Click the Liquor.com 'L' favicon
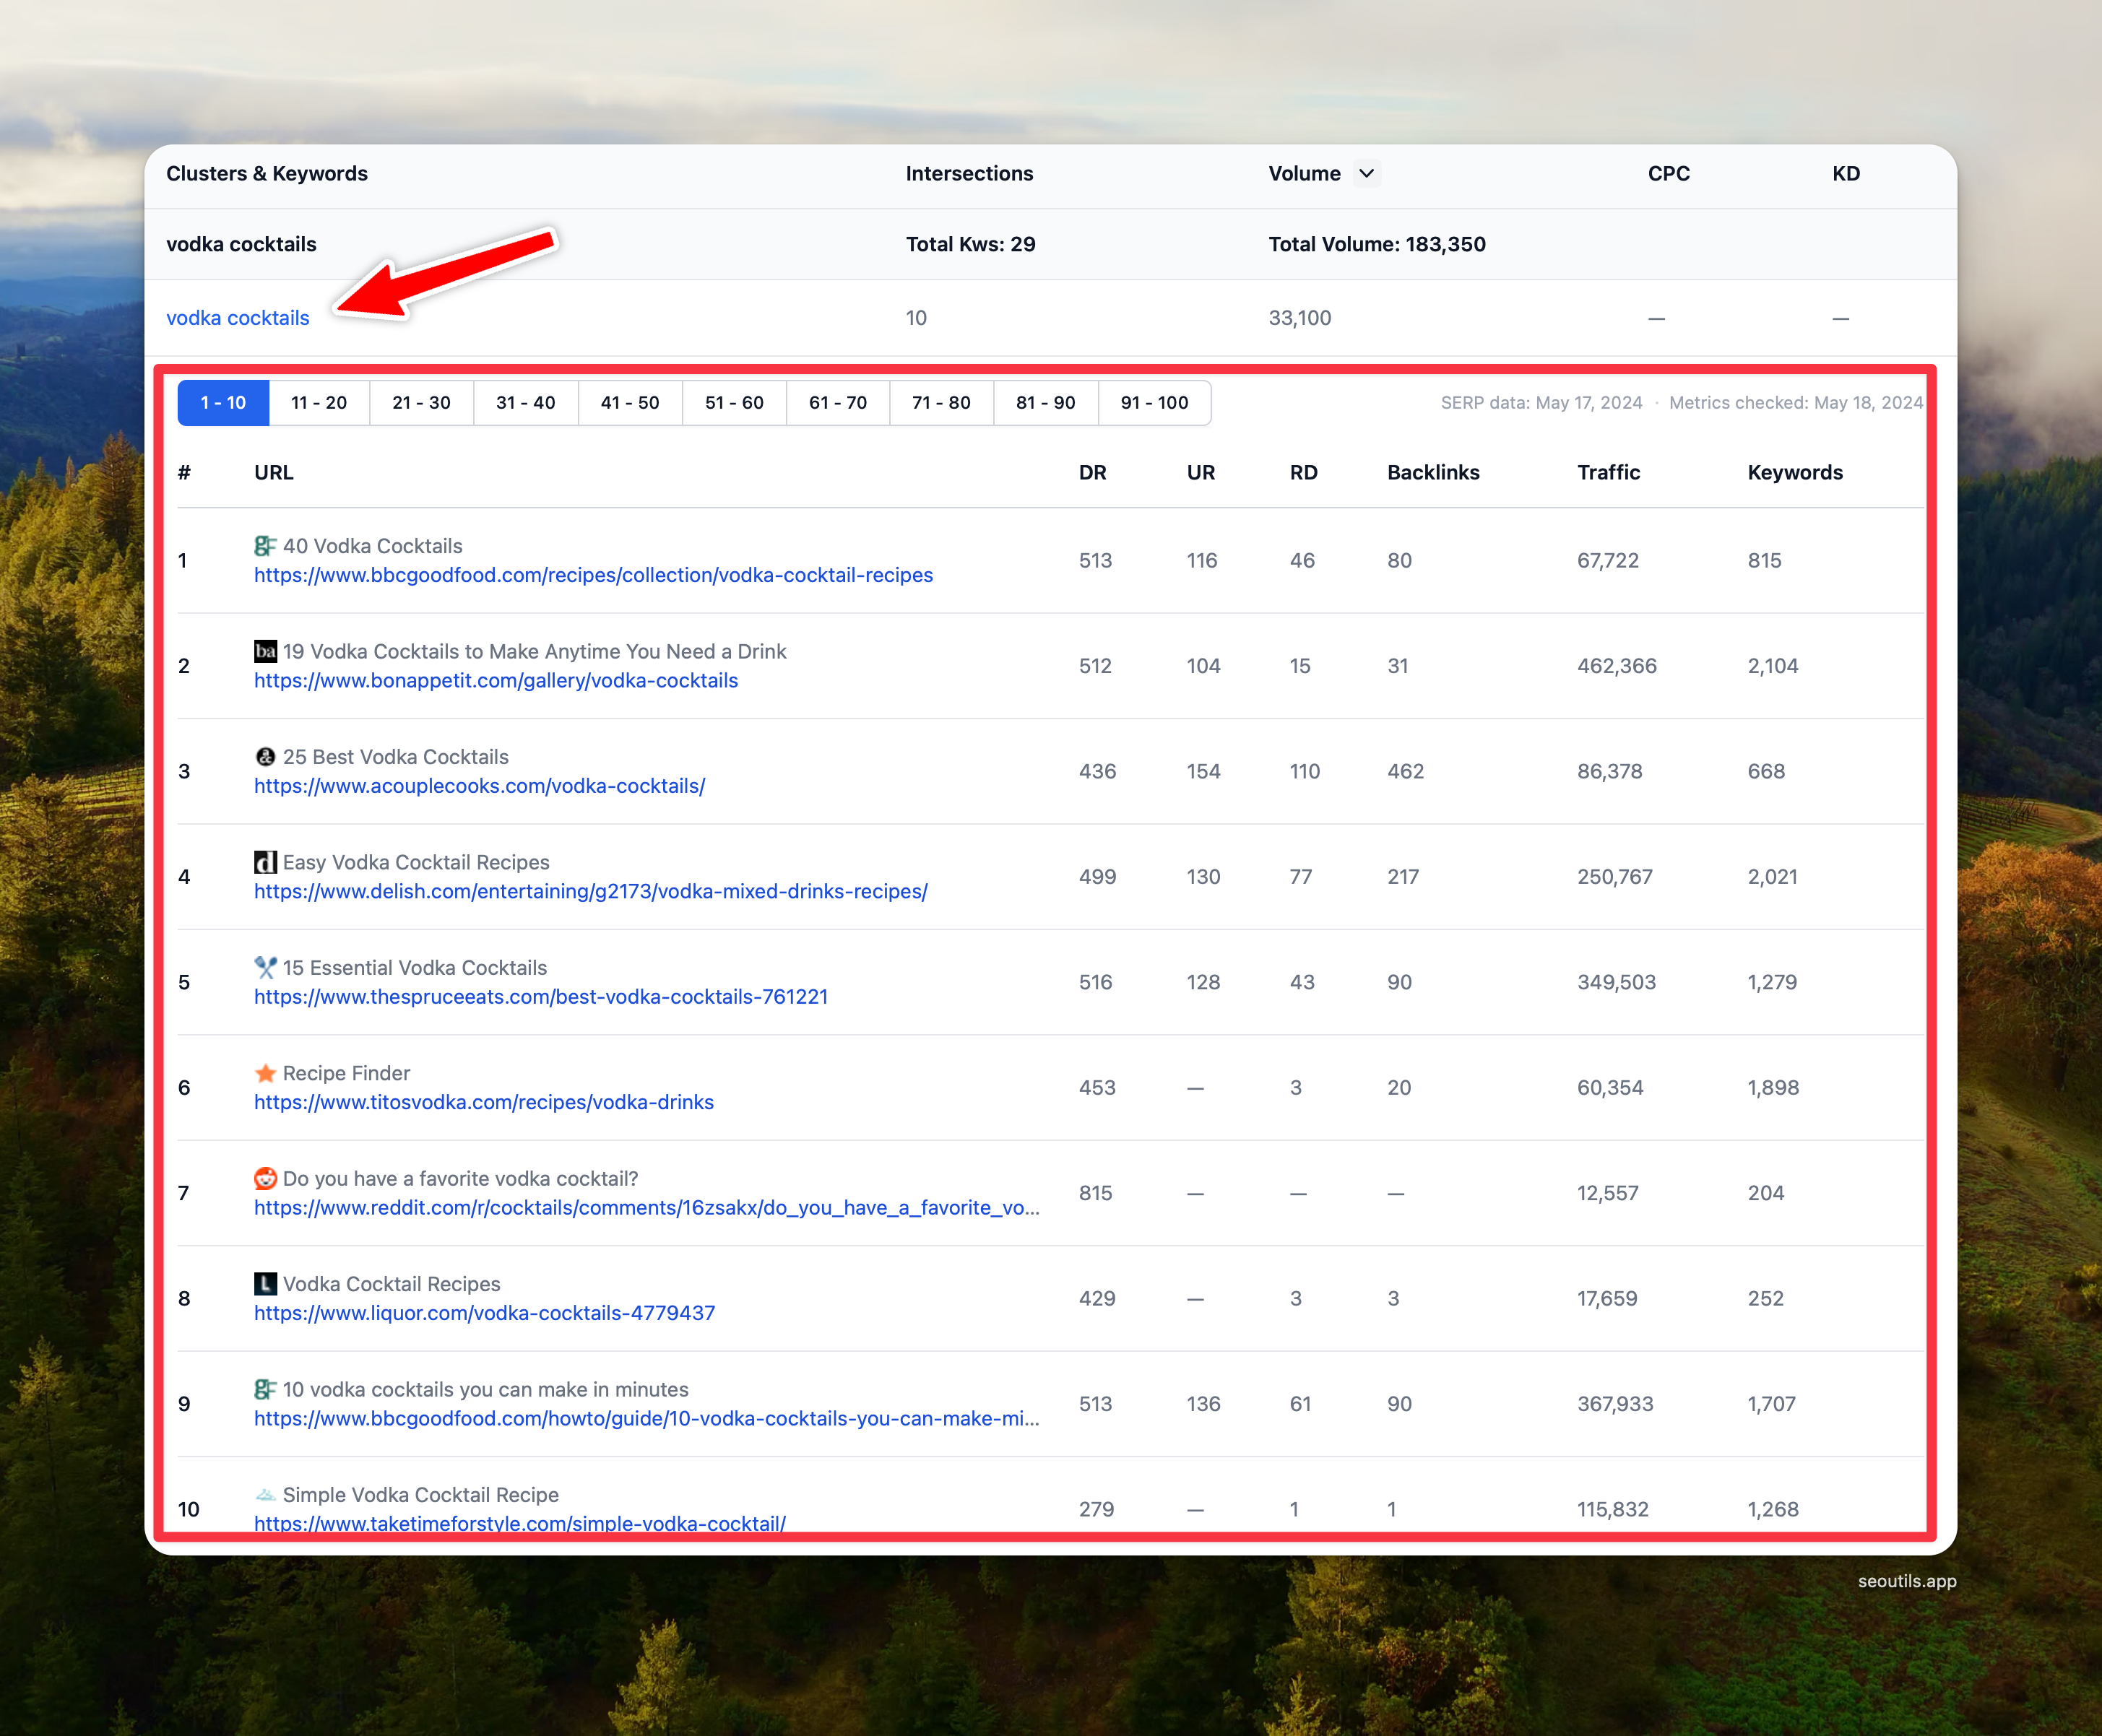 [265, 1284]
